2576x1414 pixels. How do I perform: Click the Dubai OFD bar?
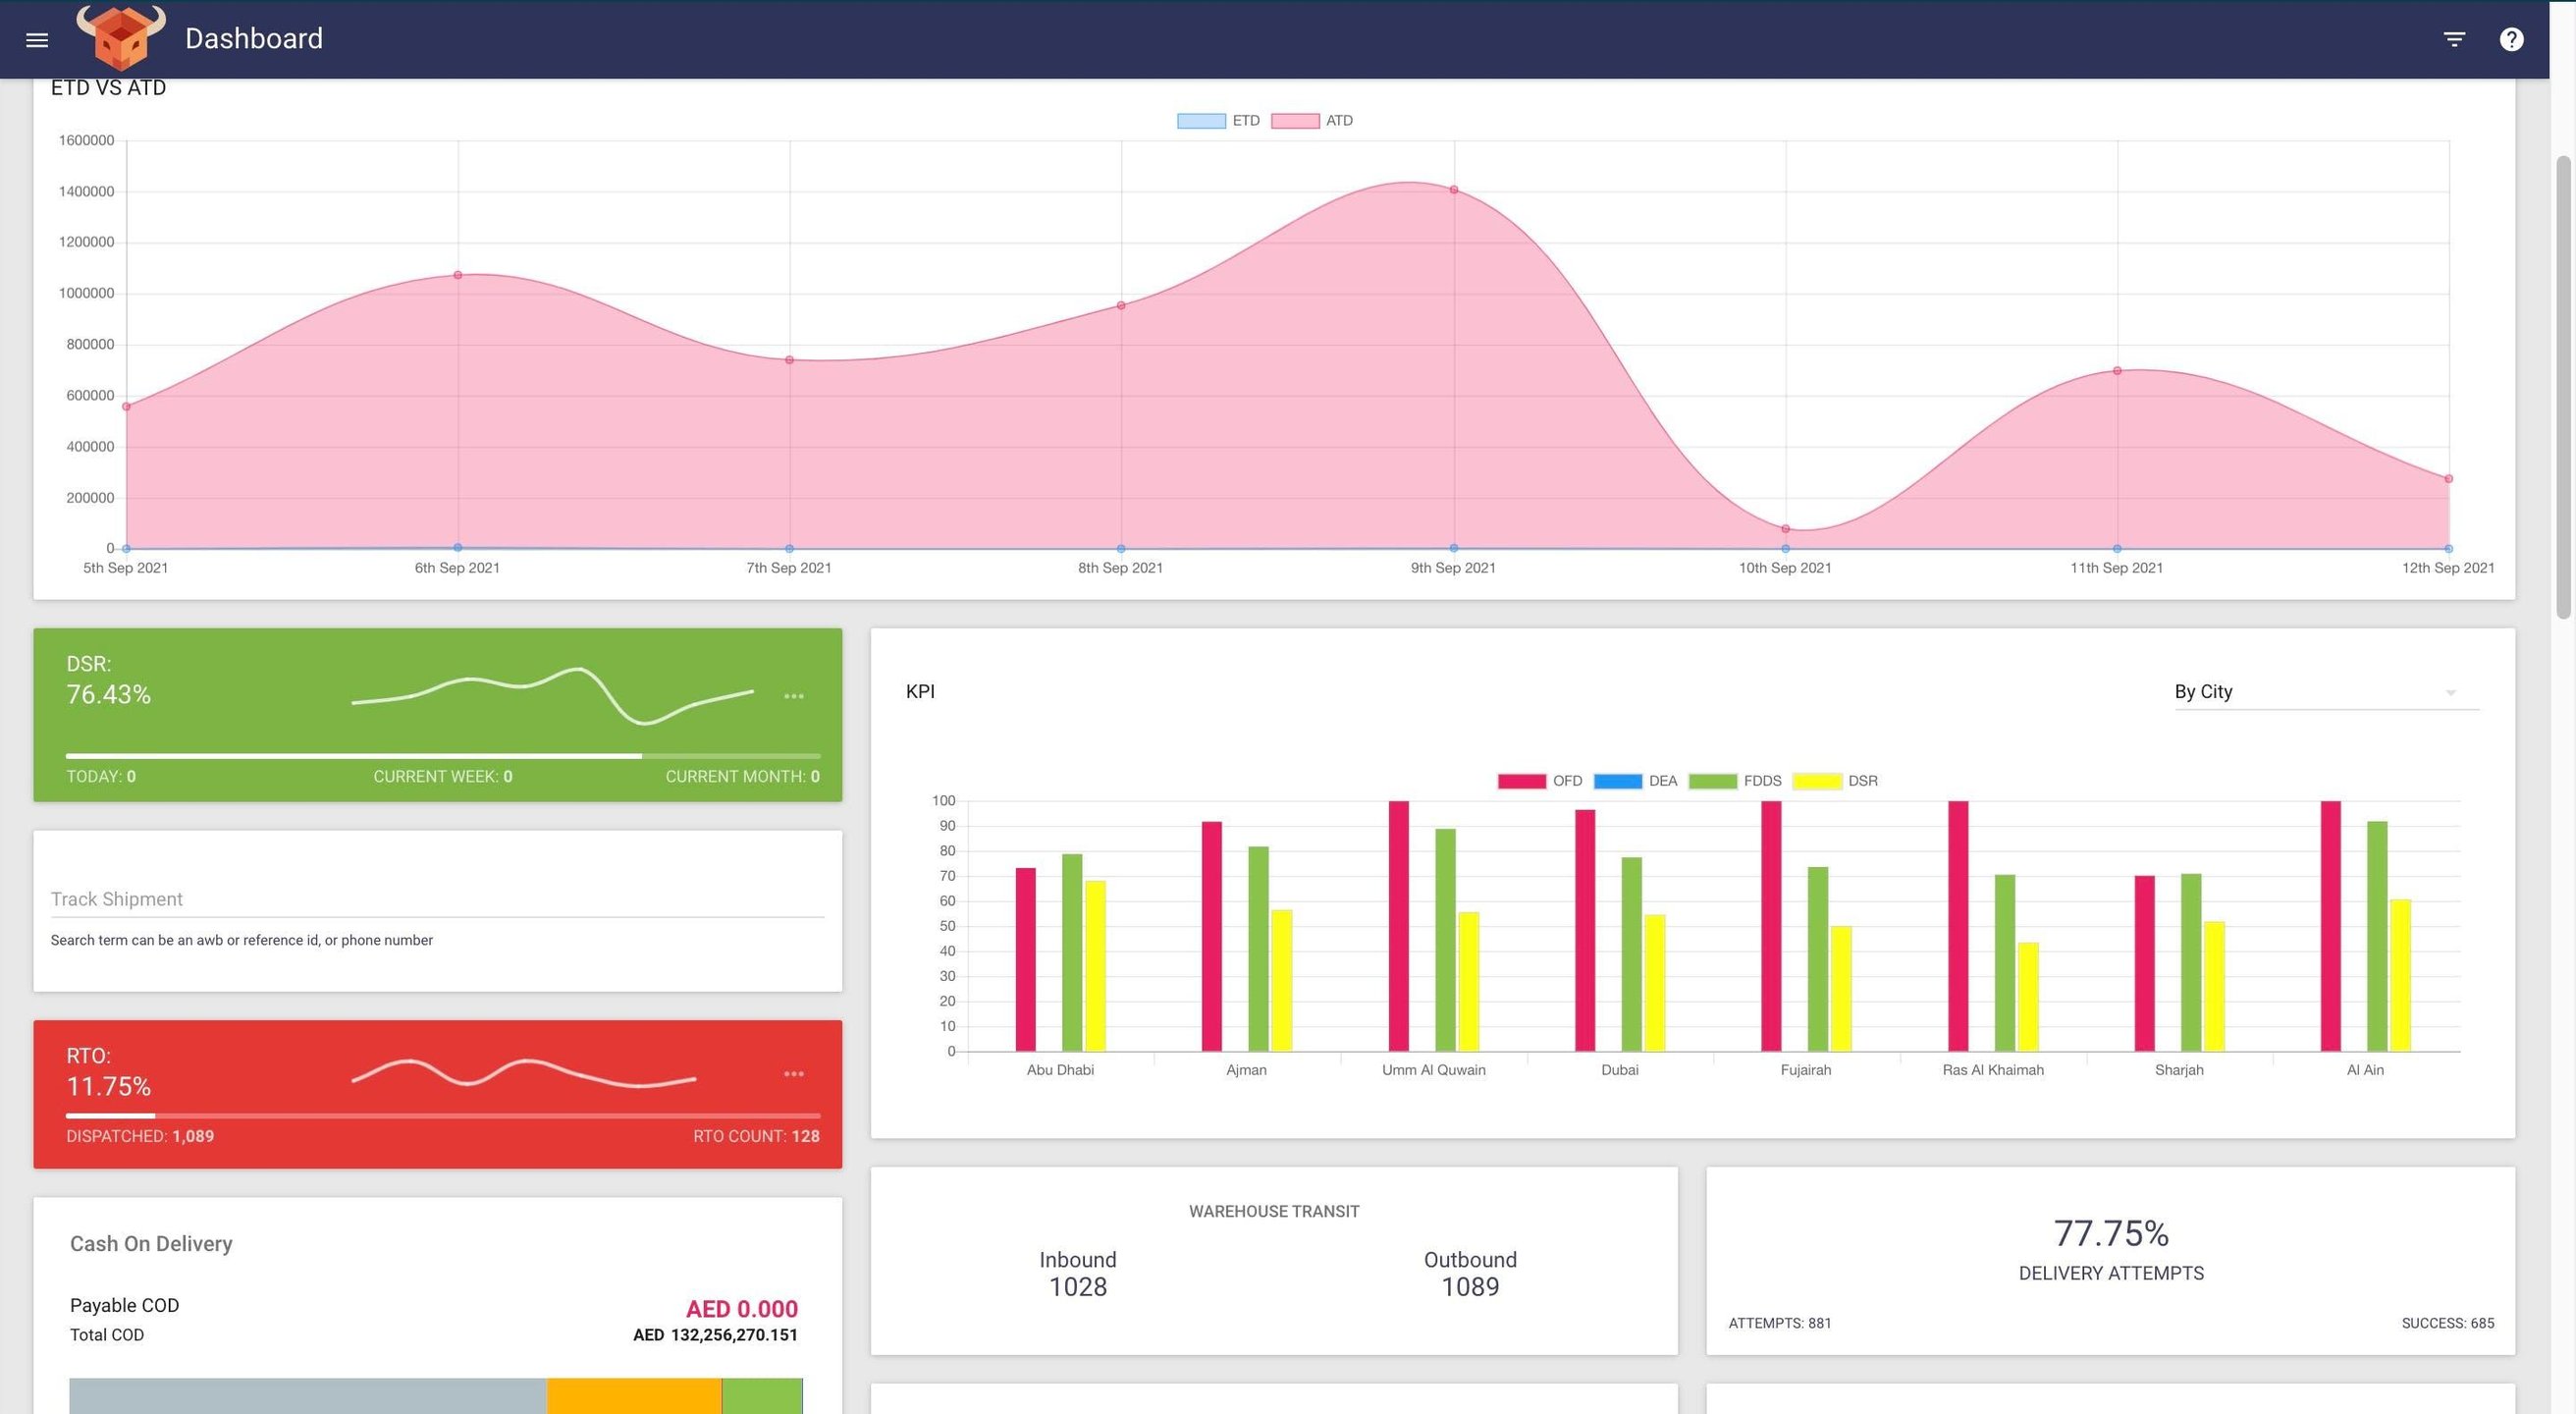click(1585, 930)
